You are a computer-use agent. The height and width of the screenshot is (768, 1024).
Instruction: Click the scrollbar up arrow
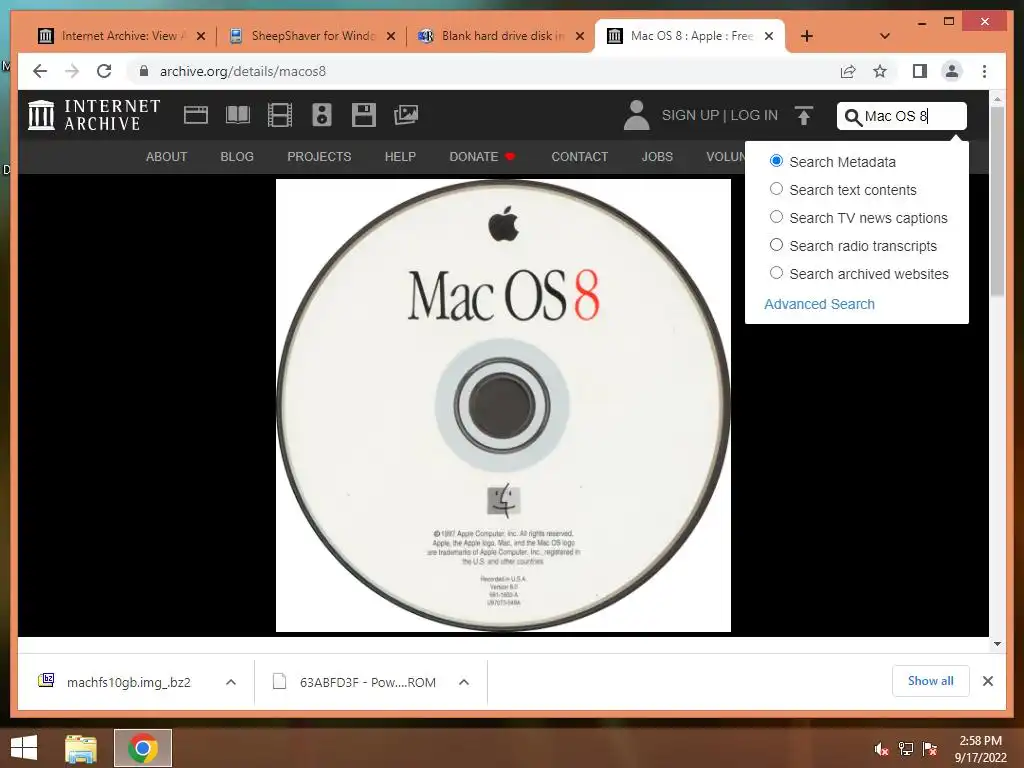[997, 99]
